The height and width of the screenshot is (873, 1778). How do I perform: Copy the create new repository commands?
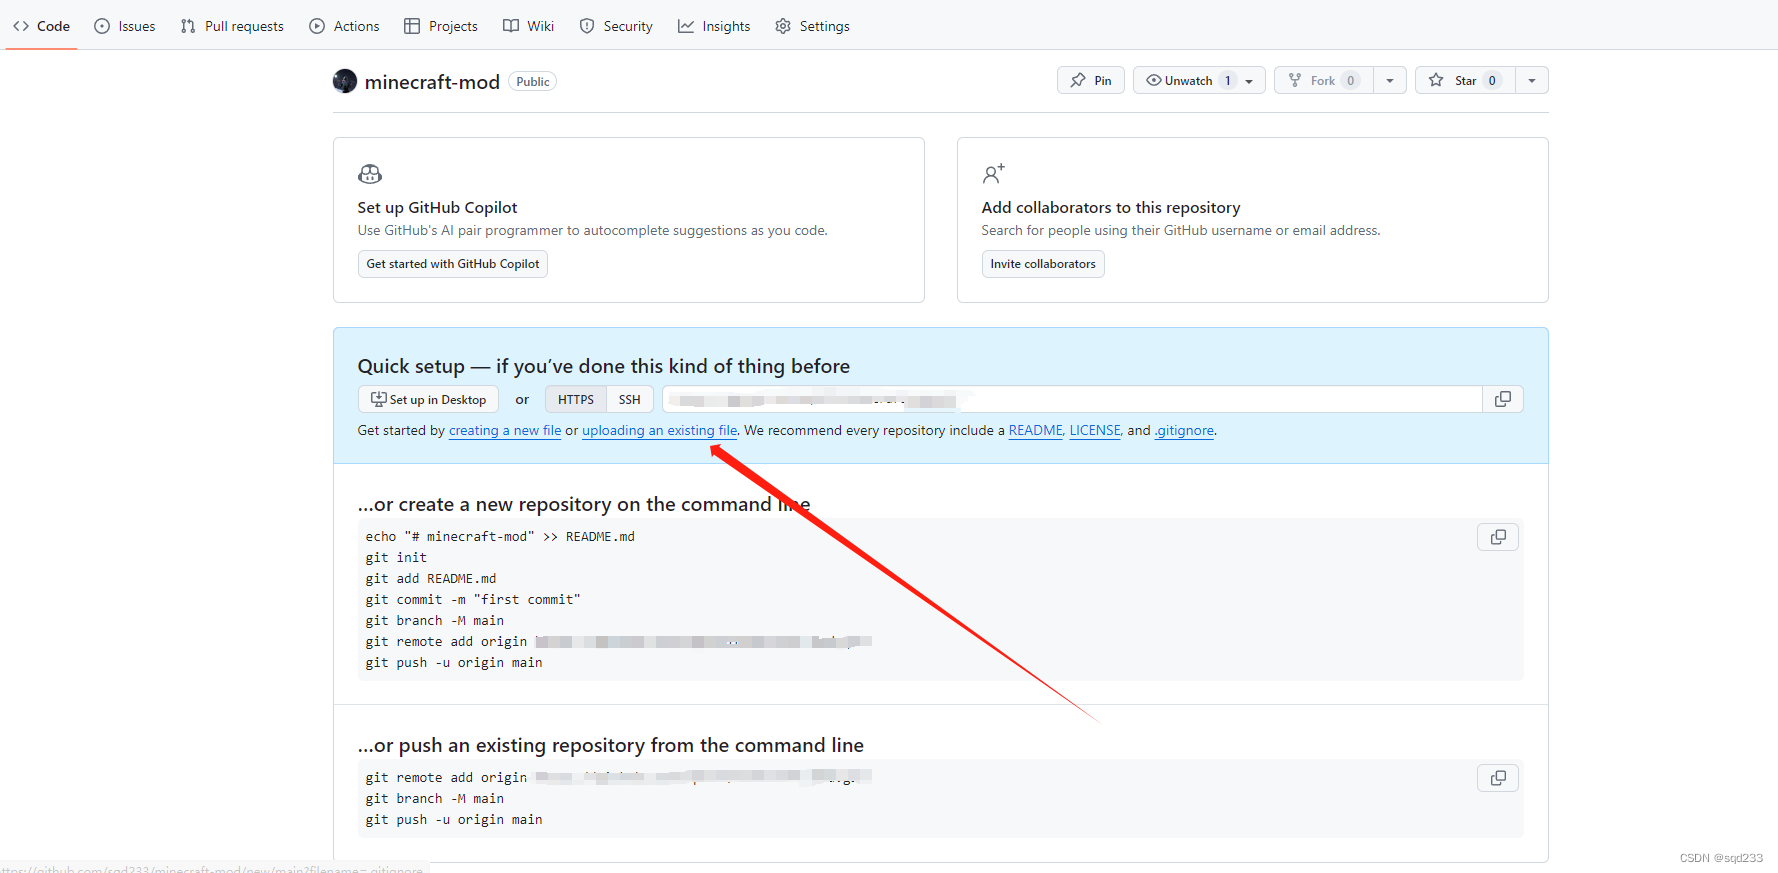1498,537
